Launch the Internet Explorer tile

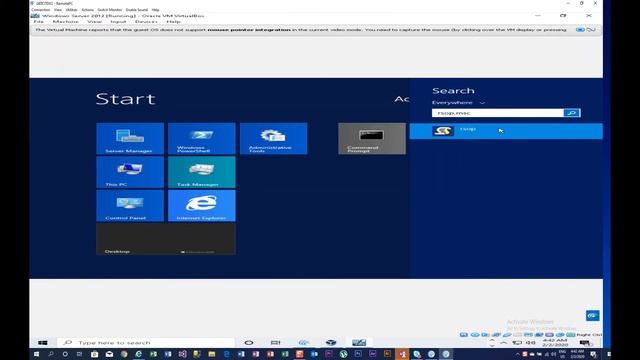point(202,206)
